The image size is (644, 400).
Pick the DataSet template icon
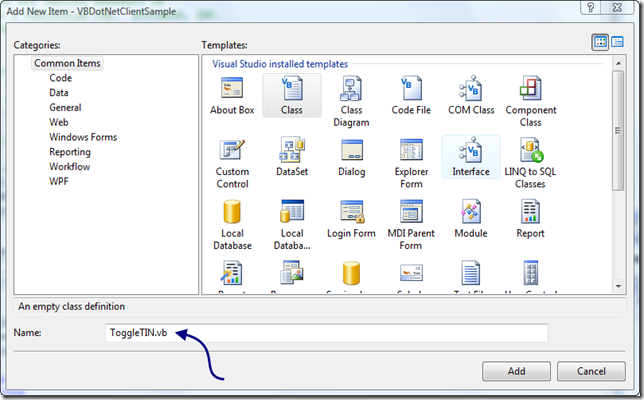point(292,150)
